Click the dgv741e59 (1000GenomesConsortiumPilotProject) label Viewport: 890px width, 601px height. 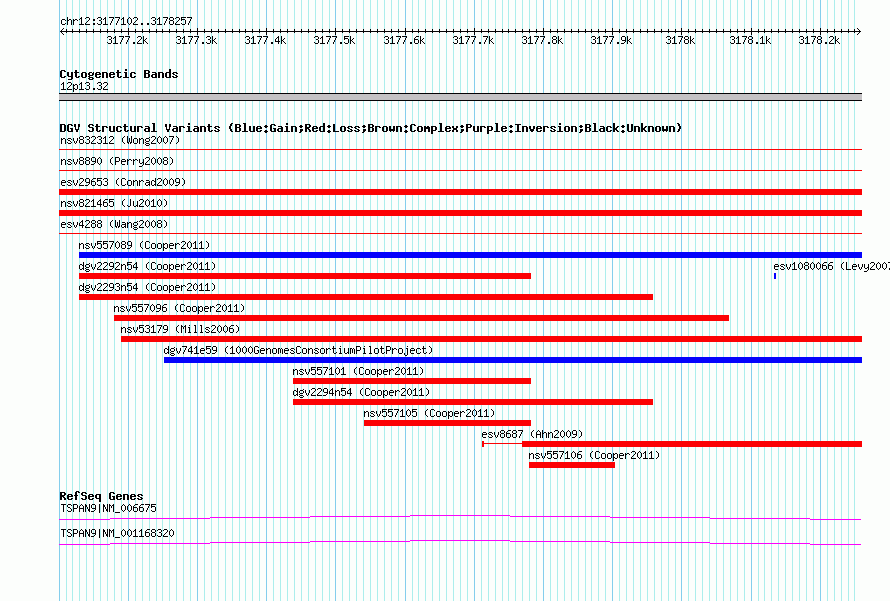(298, 350)
